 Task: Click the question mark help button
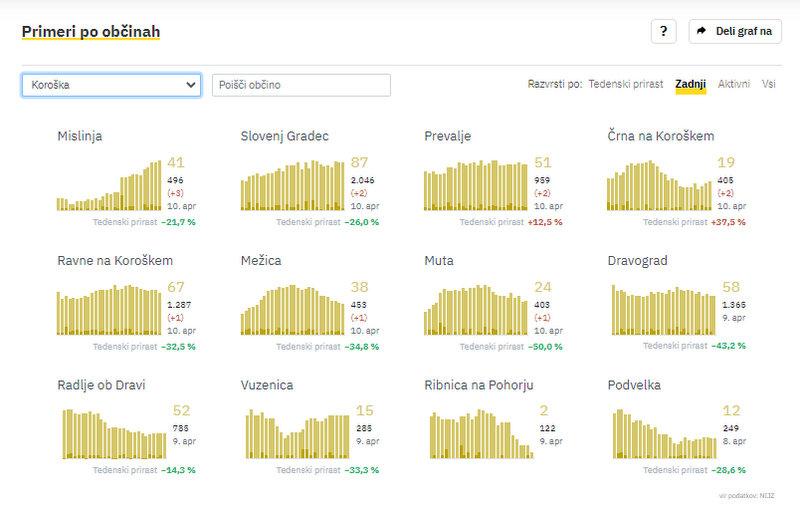(x=664, y=31)
